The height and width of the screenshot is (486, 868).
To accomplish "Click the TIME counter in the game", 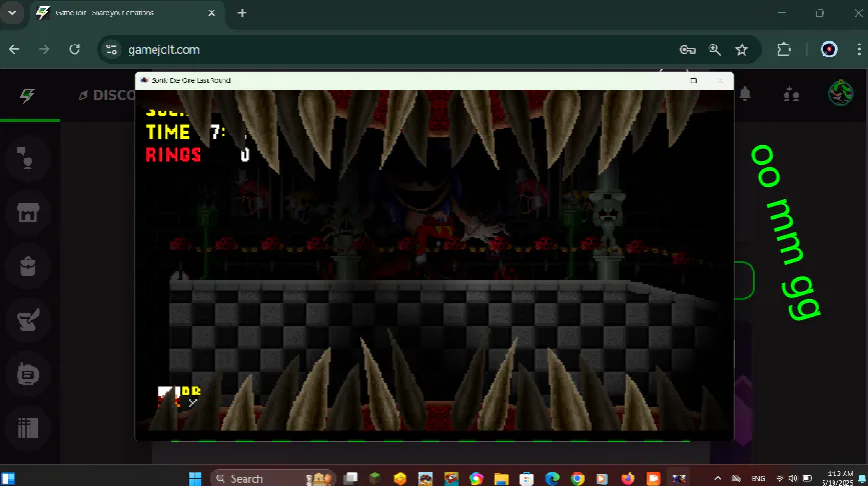I will (x=195, y=132).
